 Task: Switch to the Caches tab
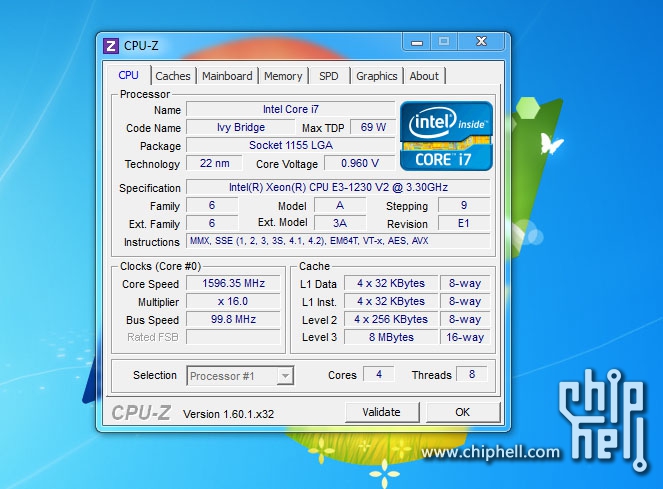click(x=173, y=76)
